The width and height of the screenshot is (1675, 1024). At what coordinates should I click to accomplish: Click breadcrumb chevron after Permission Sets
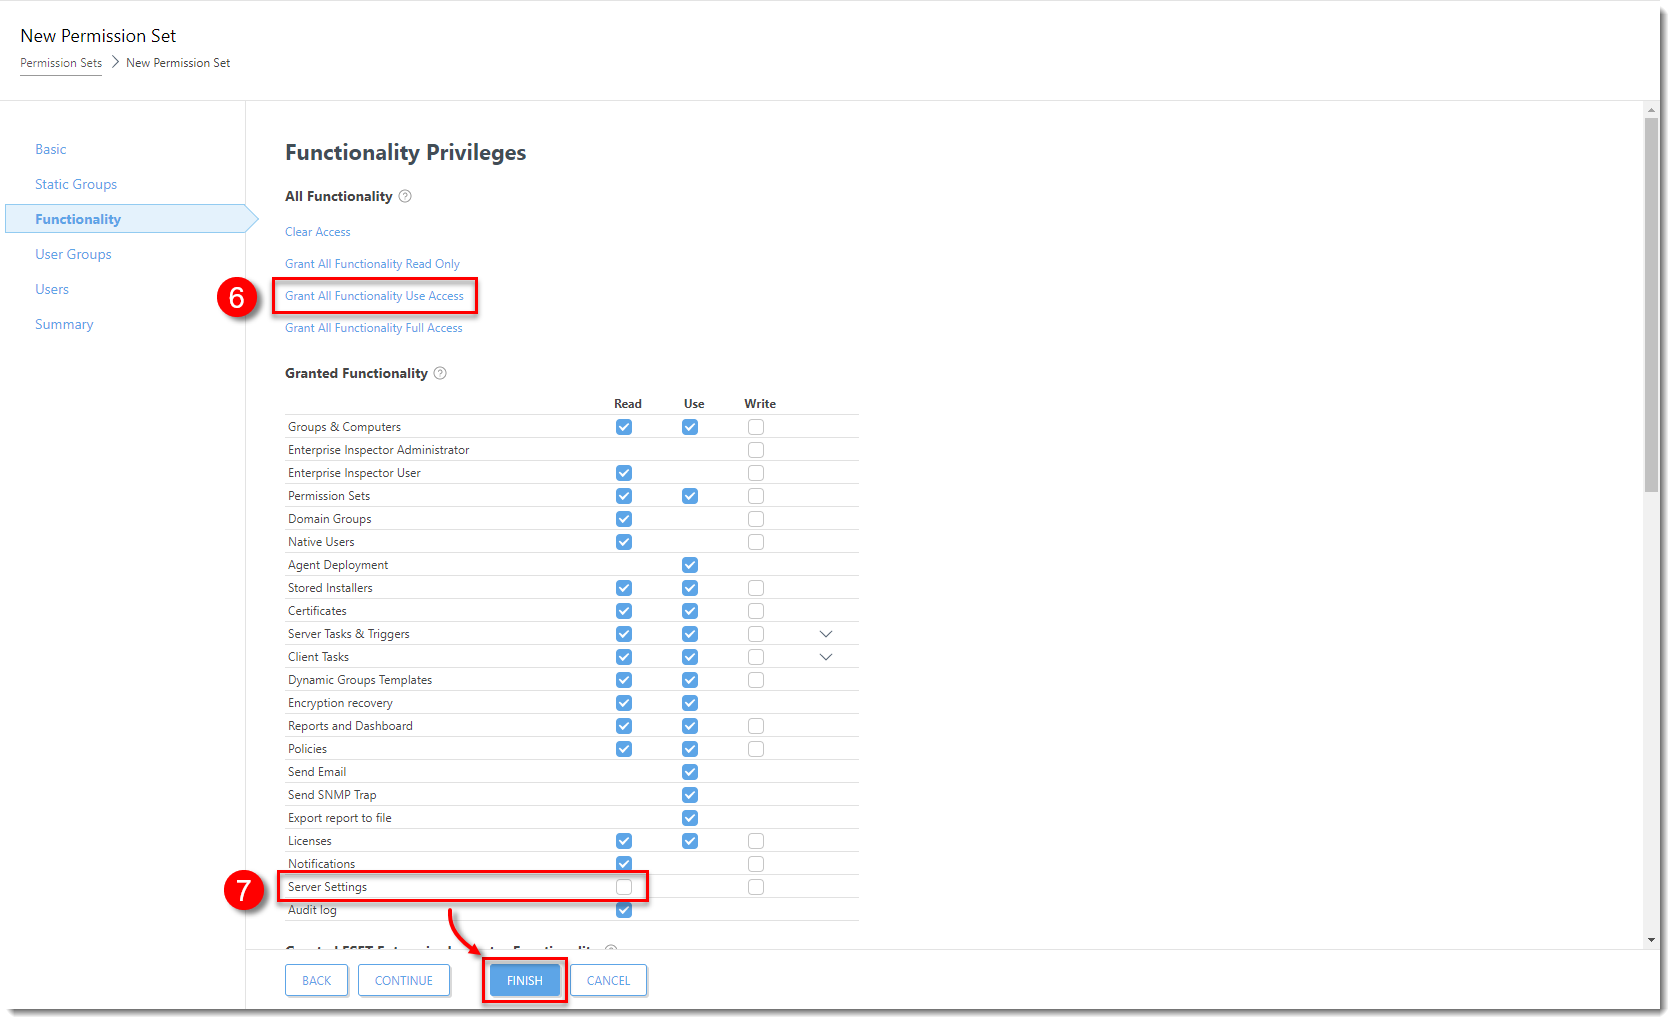(x=115, y=62)
